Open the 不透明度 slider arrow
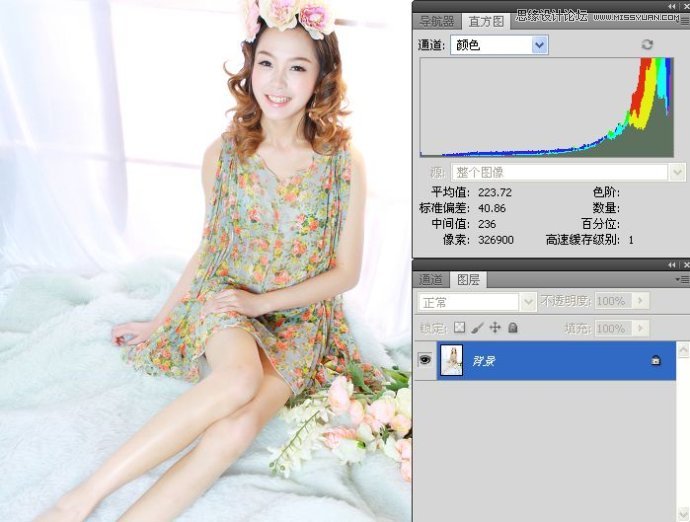 (641, 301)
